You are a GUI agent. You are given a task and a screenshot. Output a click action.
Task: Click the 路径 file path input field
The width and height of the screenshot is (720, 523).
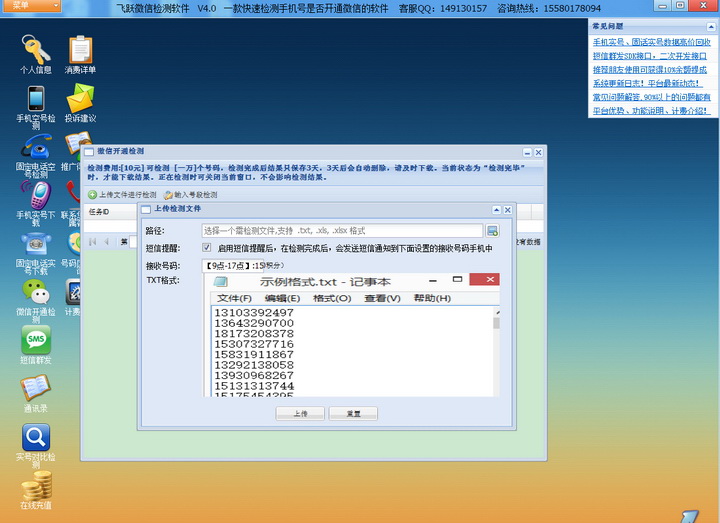point(342,231)
